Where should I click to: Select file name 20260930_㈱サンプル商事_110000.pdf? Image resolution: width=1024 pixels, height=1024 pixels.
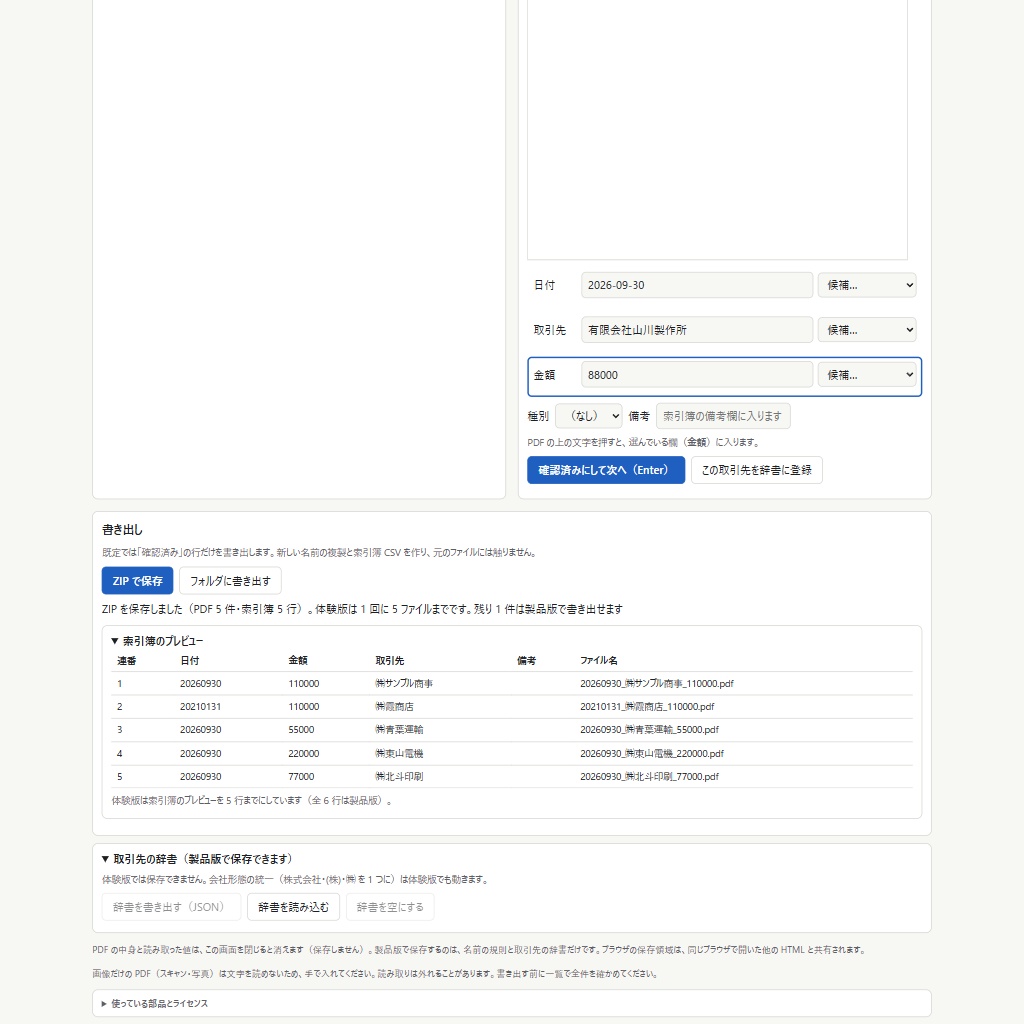tap(657, 684)
